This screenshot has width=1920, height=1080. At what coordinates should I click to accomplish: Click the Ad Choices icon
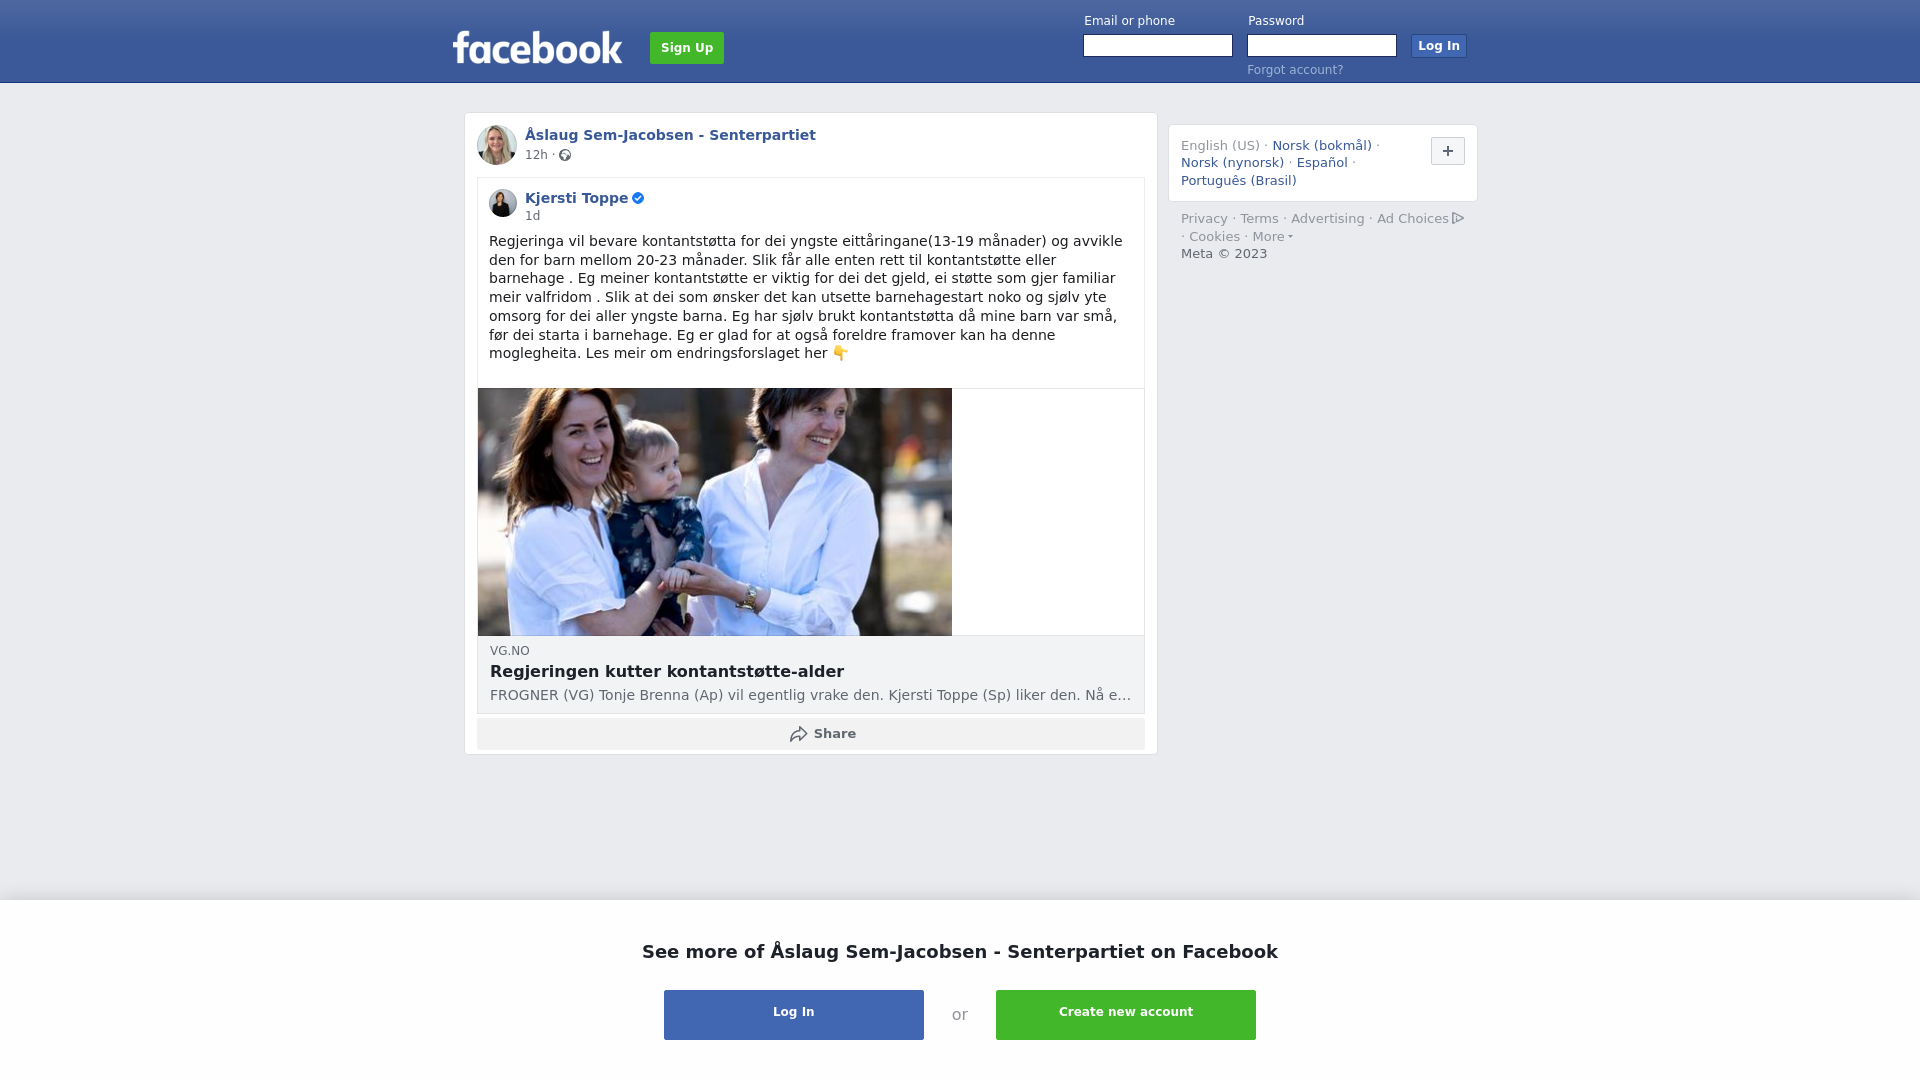point(1458,218)
